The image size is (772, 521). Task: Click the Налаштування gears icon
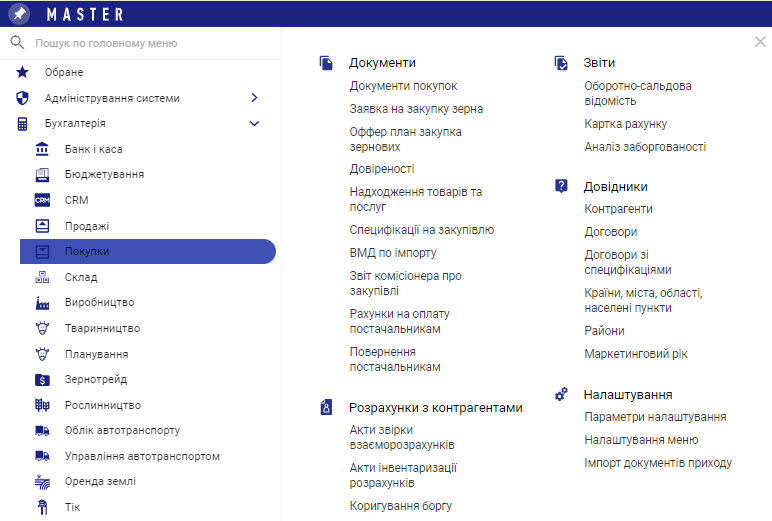pyautogui.click(x=561, y=394)
